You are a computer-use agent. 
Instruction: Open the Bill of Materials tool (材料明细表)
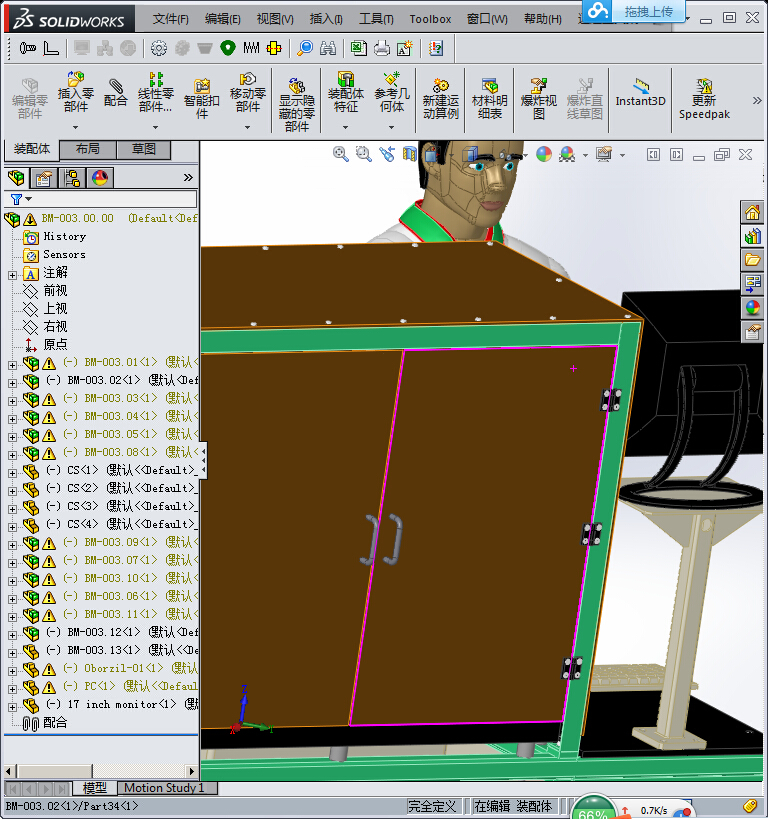490,99
